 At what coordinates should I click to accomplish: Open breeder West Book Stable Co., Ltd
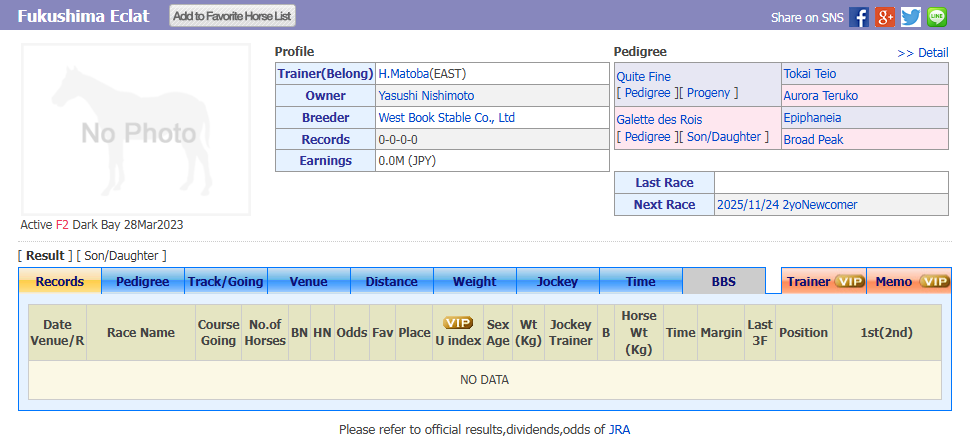(447, 118)
